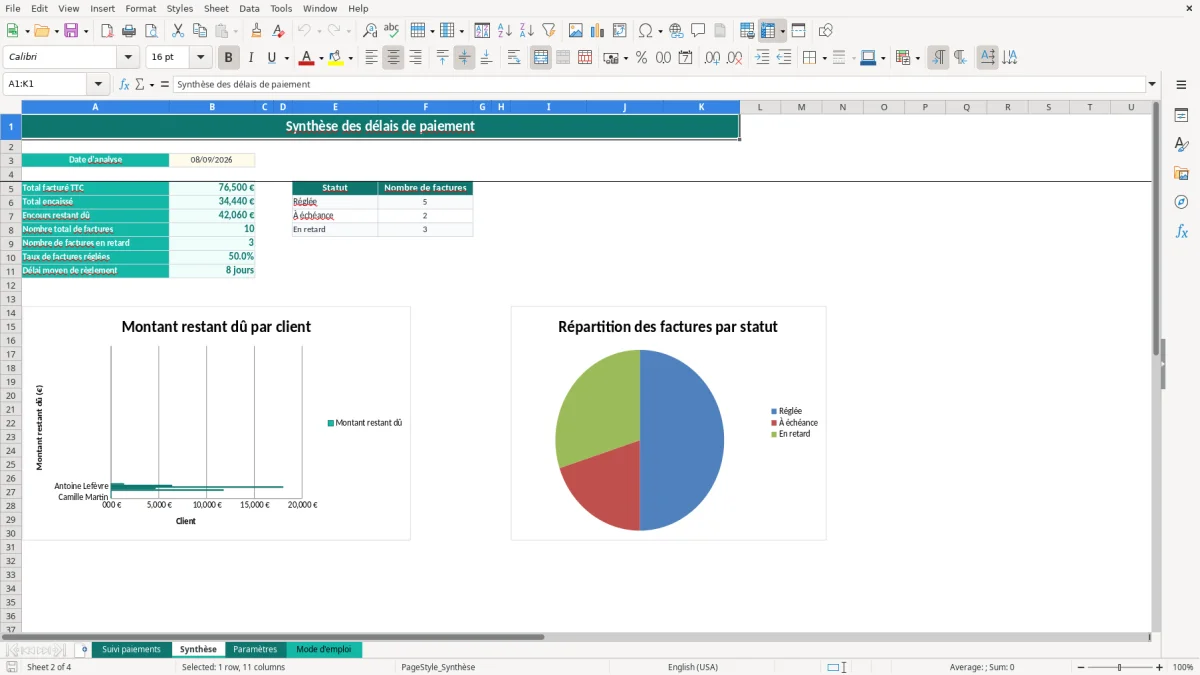Open the Background Color dropdown arrow

pyautogui.click(x=350, y=58)
